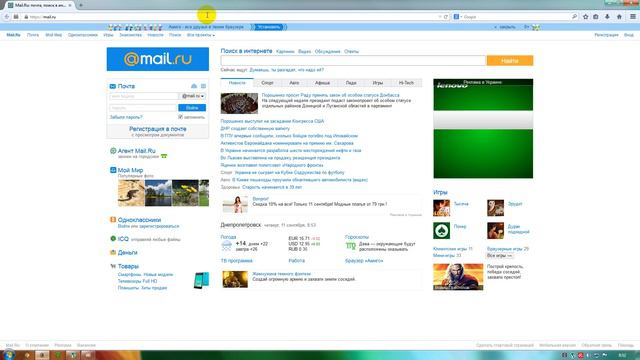Open the Забыли пароль? link

126,117
